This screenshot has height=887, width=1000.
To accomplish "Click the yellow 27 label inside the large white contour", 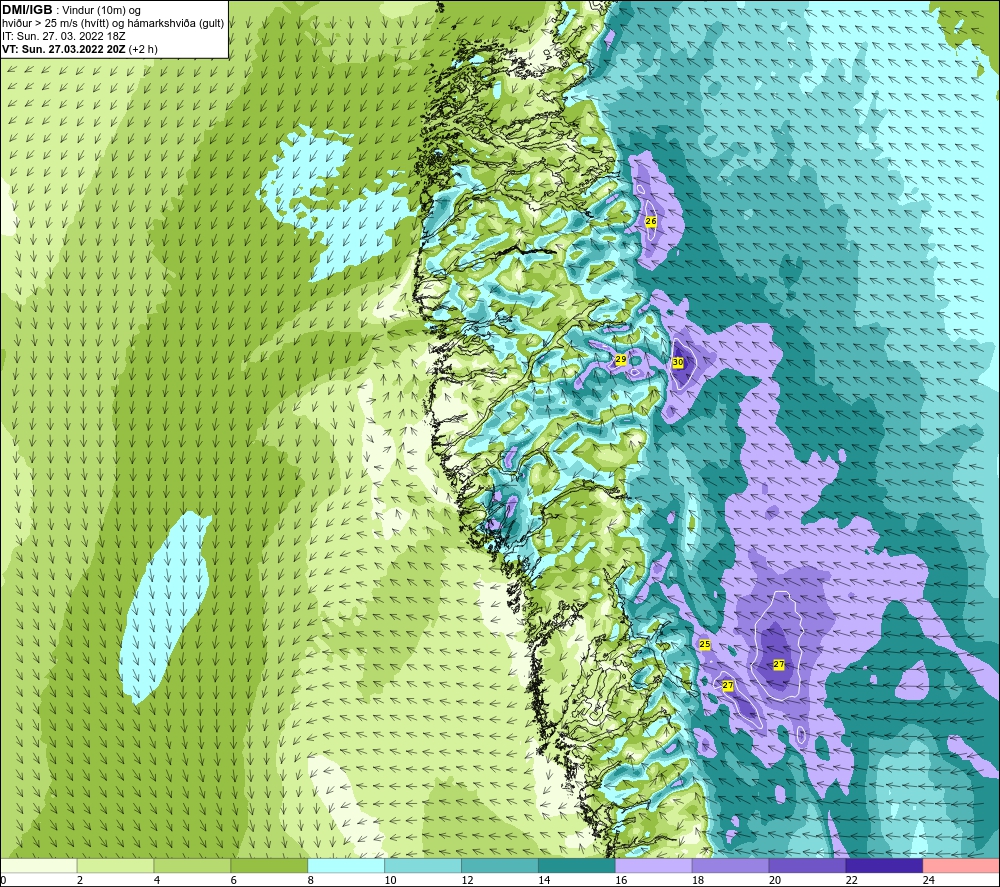I will (779, 664).
